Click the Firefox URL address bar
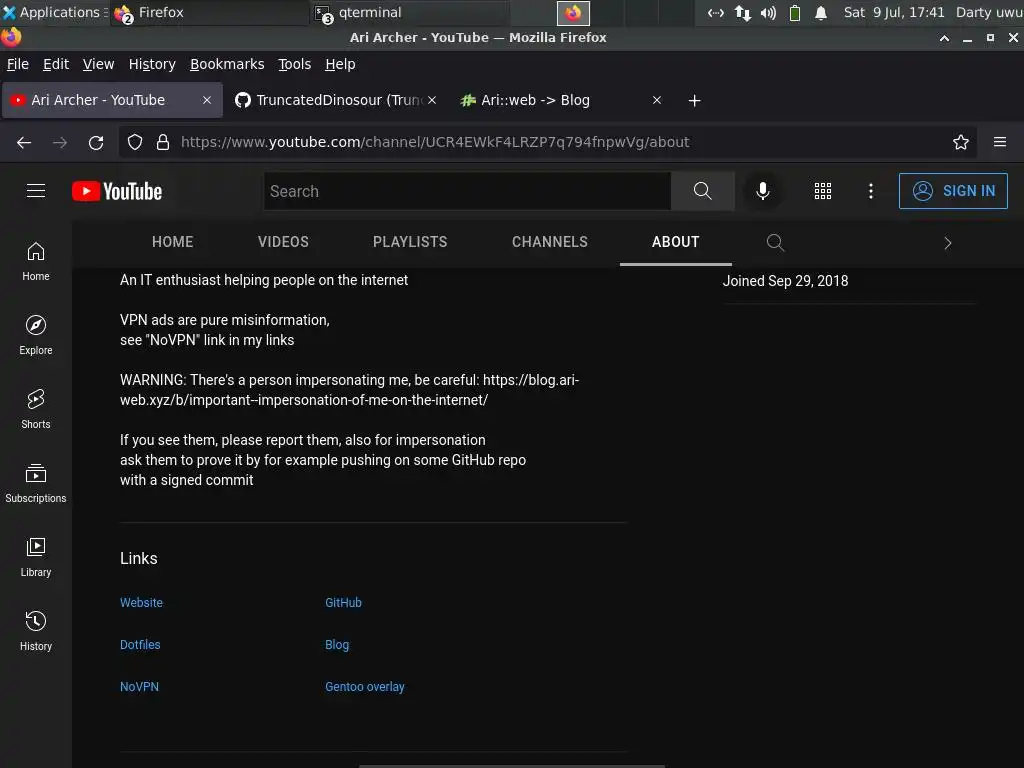1024x768 pixels. click(549, 142)
